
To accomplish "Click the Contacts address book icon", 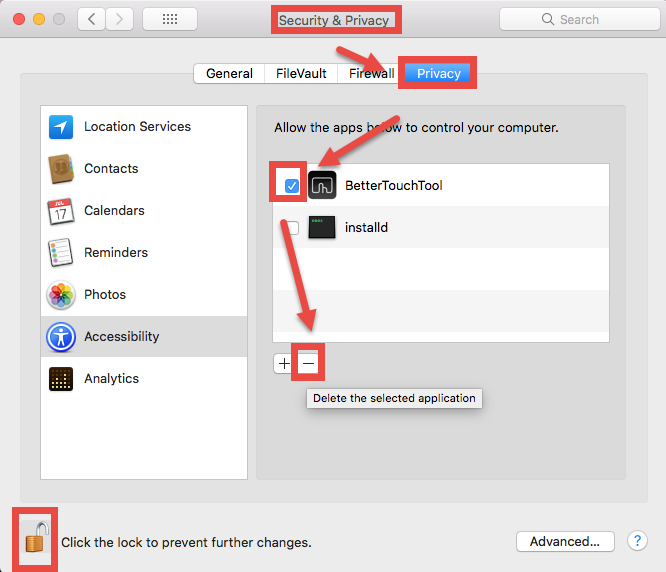I will [x=61, y=169].
